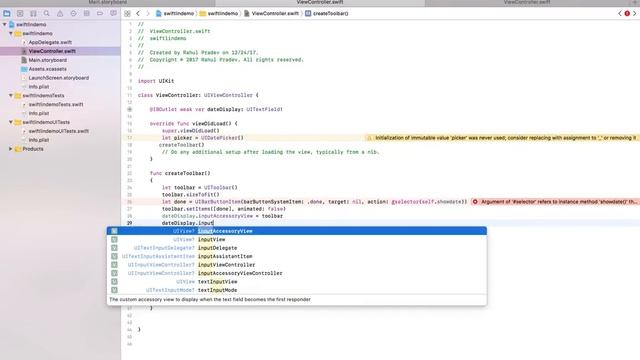Switch to rightmost ViewController.swift tab
This screenshot has height=360, width=640.
(527, 2)
